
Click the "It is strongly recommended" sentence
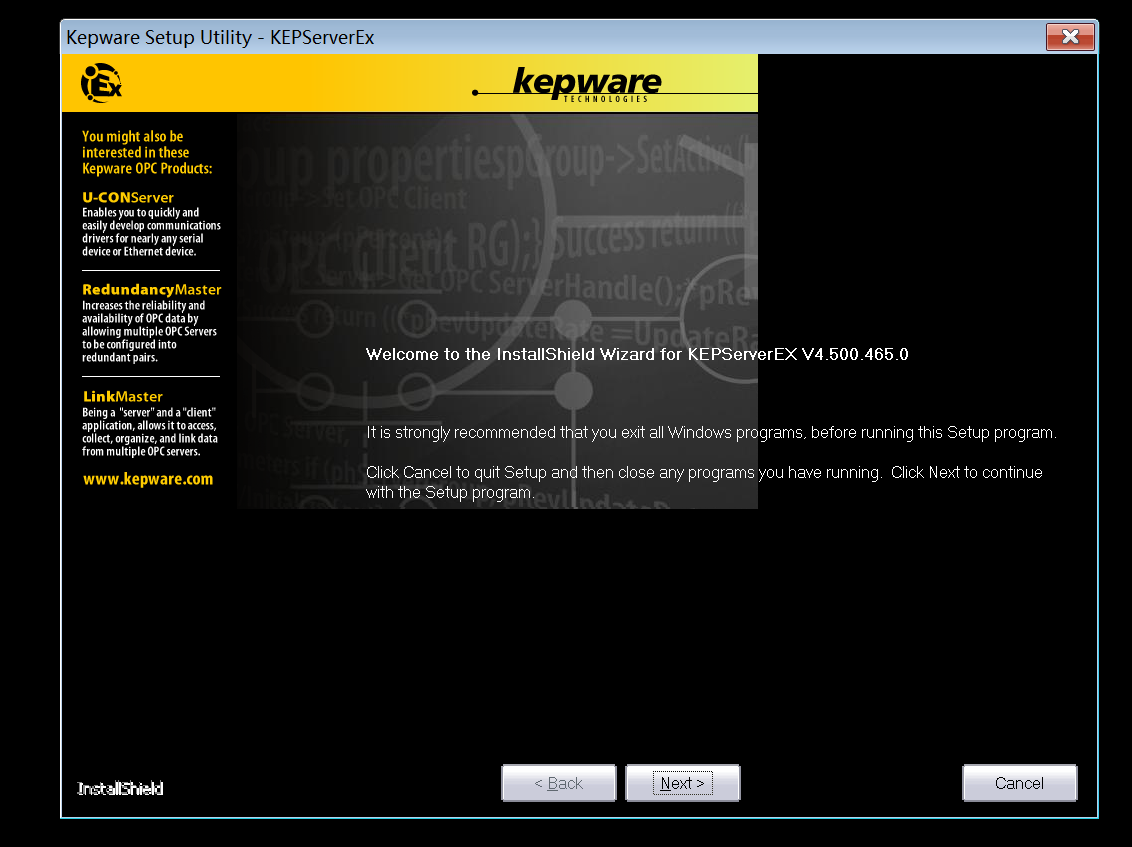click(x=711, y=433)
